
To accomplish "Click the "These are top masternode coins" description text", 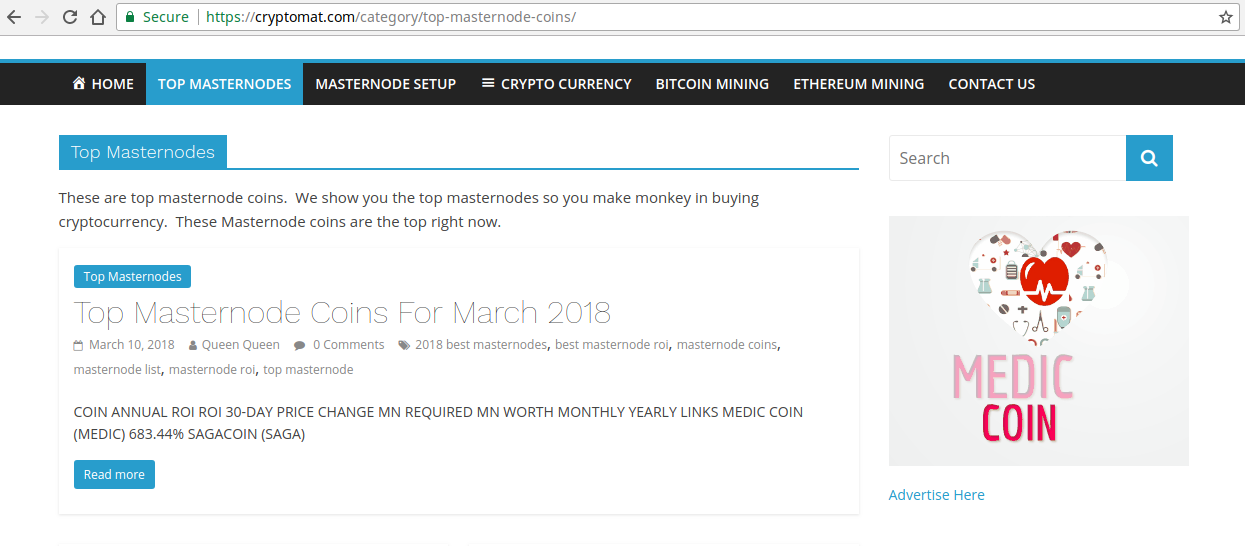I will [409, 210].
